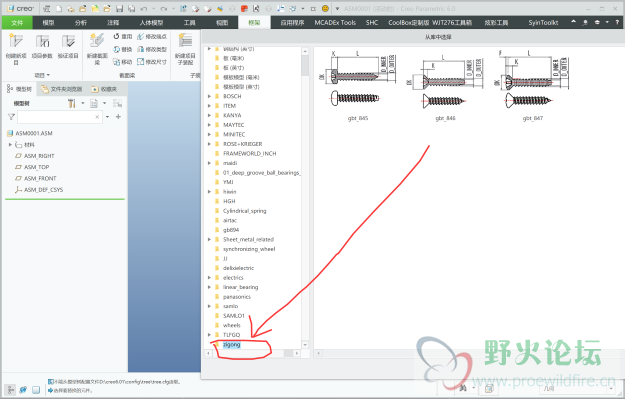The width and height of the screenshot is (625, 399).
Task: Toggle the browser globe icon in status bar
Action: click(x=23, y=390)
